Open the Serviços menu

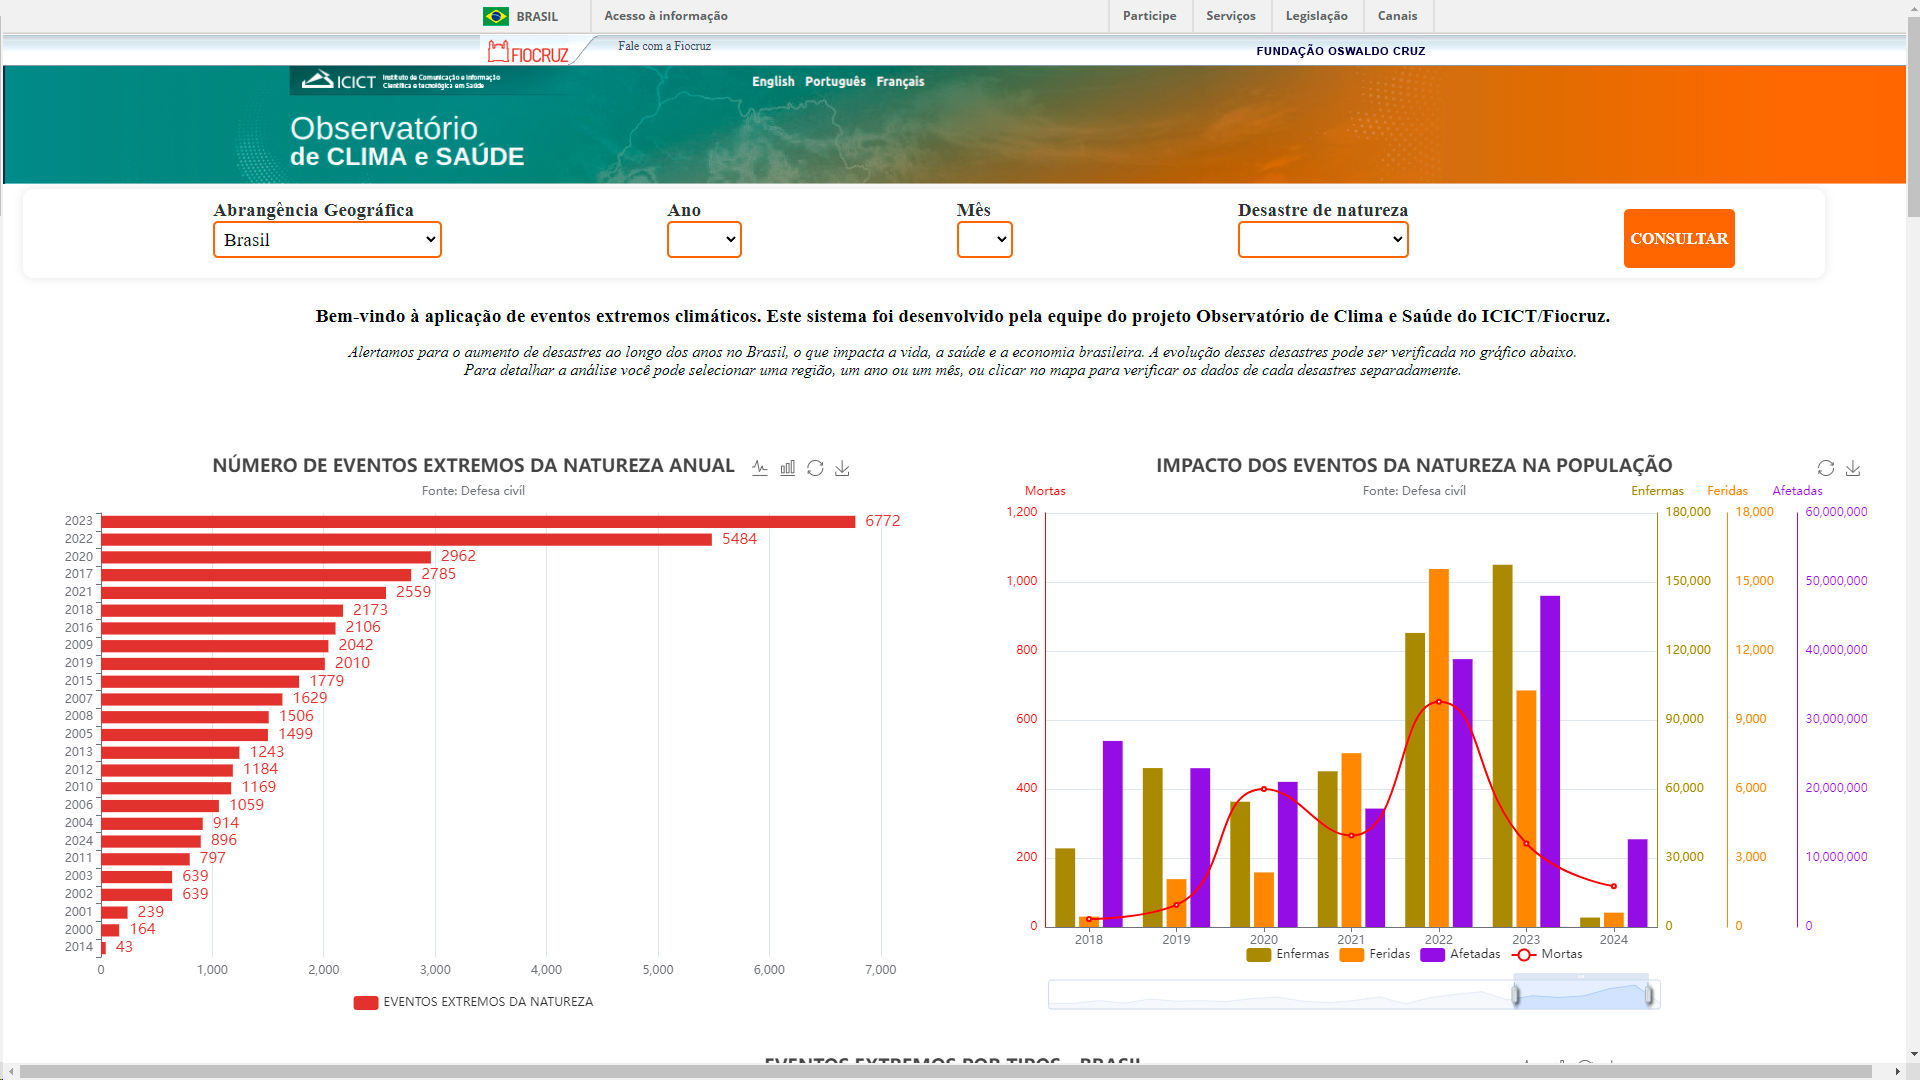(x=1231, y=16)
